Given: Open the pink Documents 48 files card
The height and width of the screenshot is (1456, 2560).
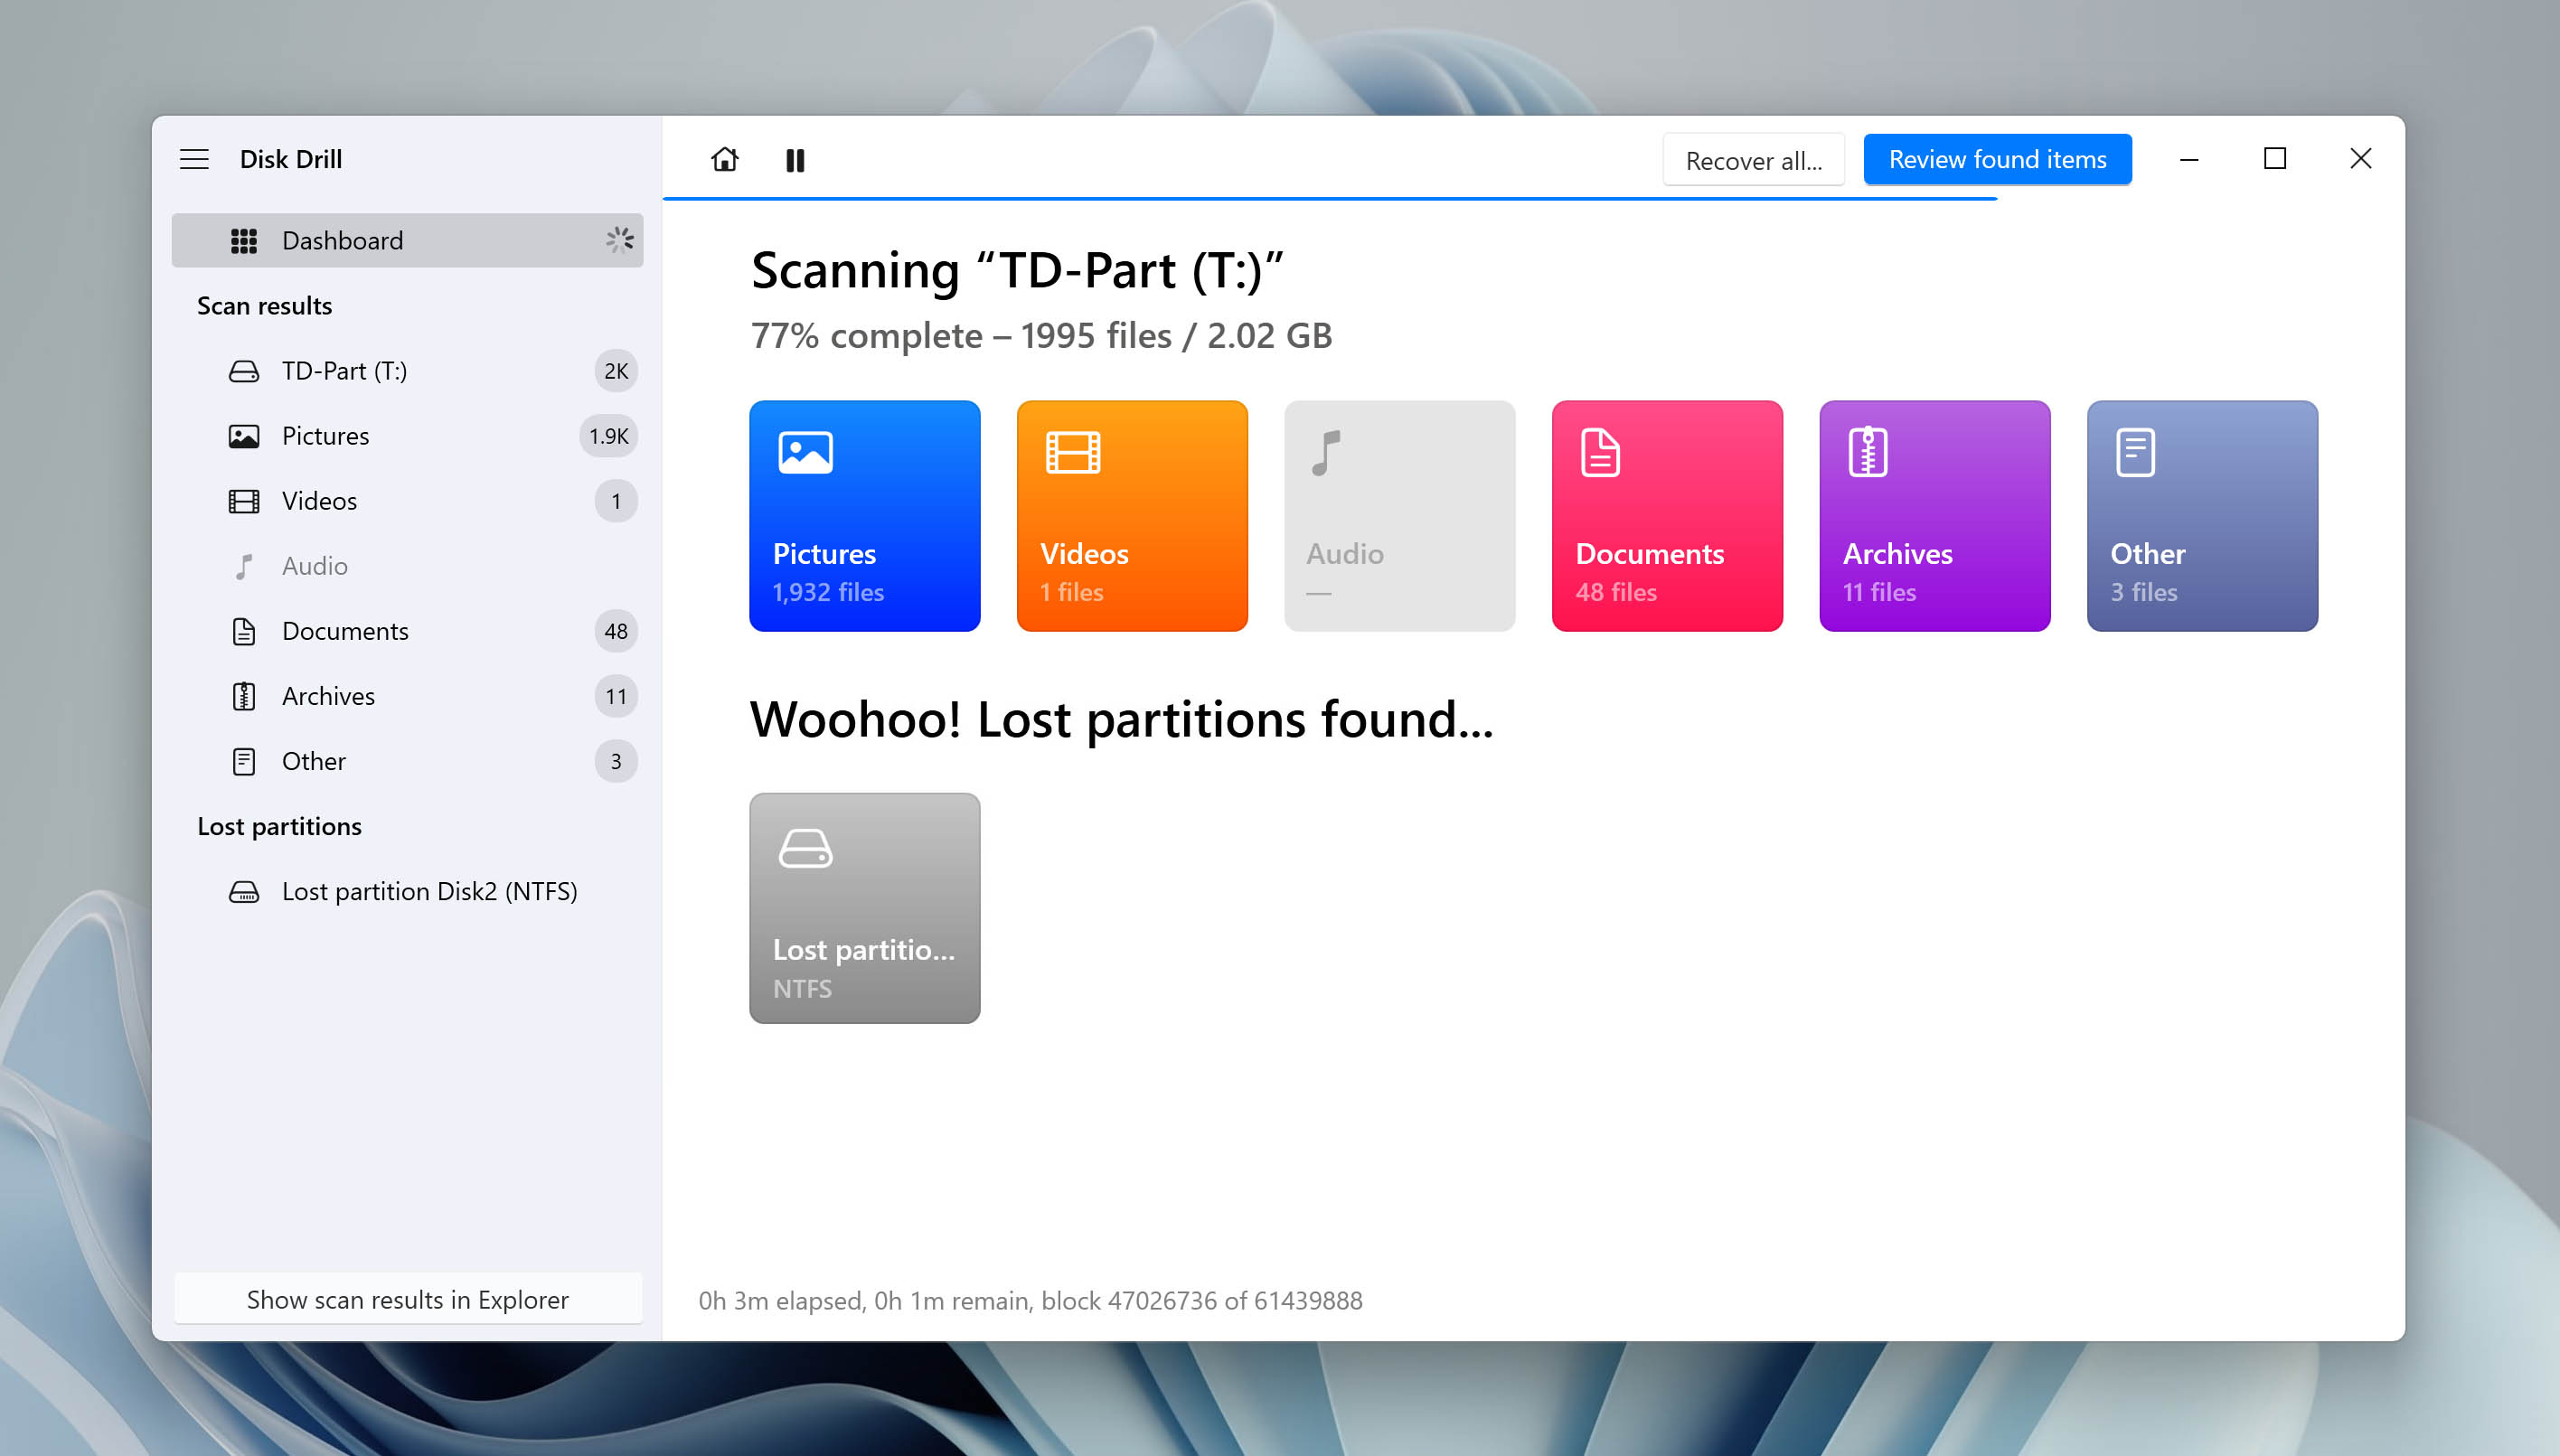Looking at the screenshot, I should [1667, 516].
